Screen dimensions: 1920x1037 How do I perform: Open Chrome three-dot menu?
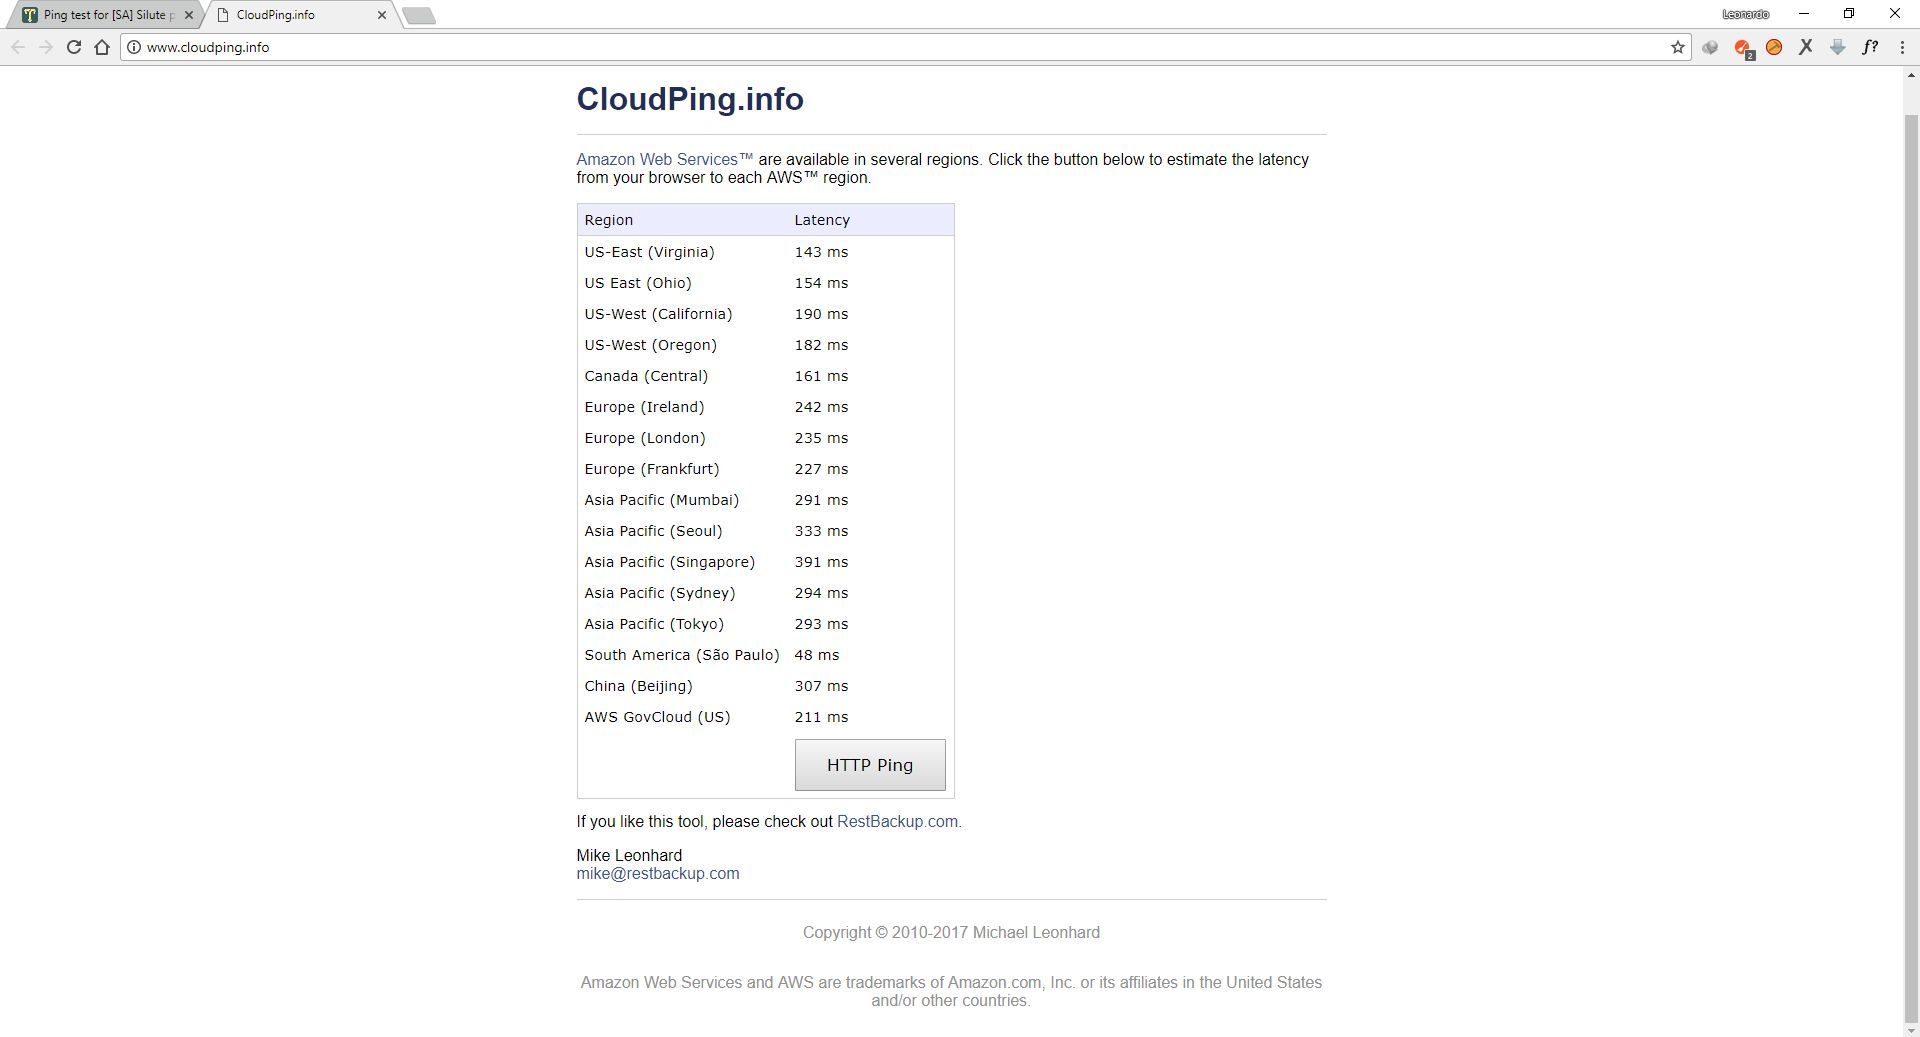click(1901, 47)
